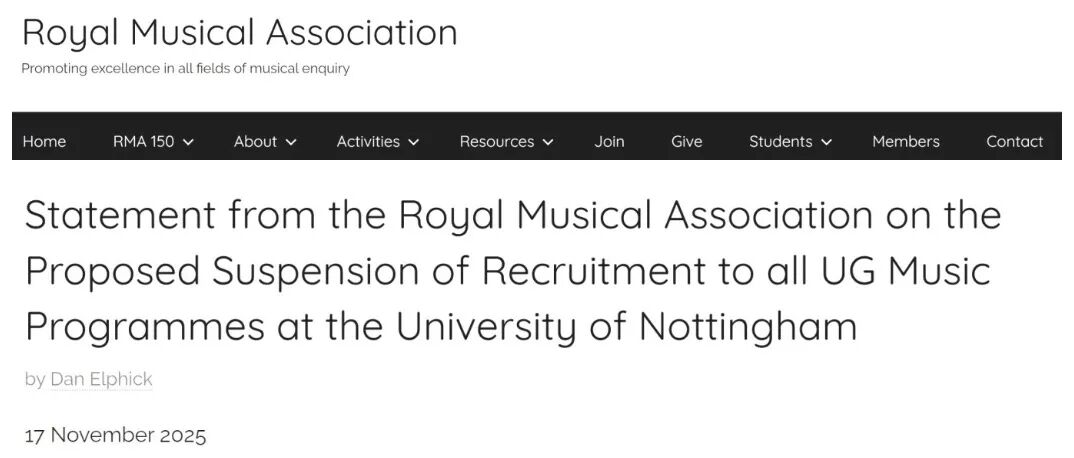Click the RMA 150 menu label
The image size is (1074, 458).
click(143, 142)
